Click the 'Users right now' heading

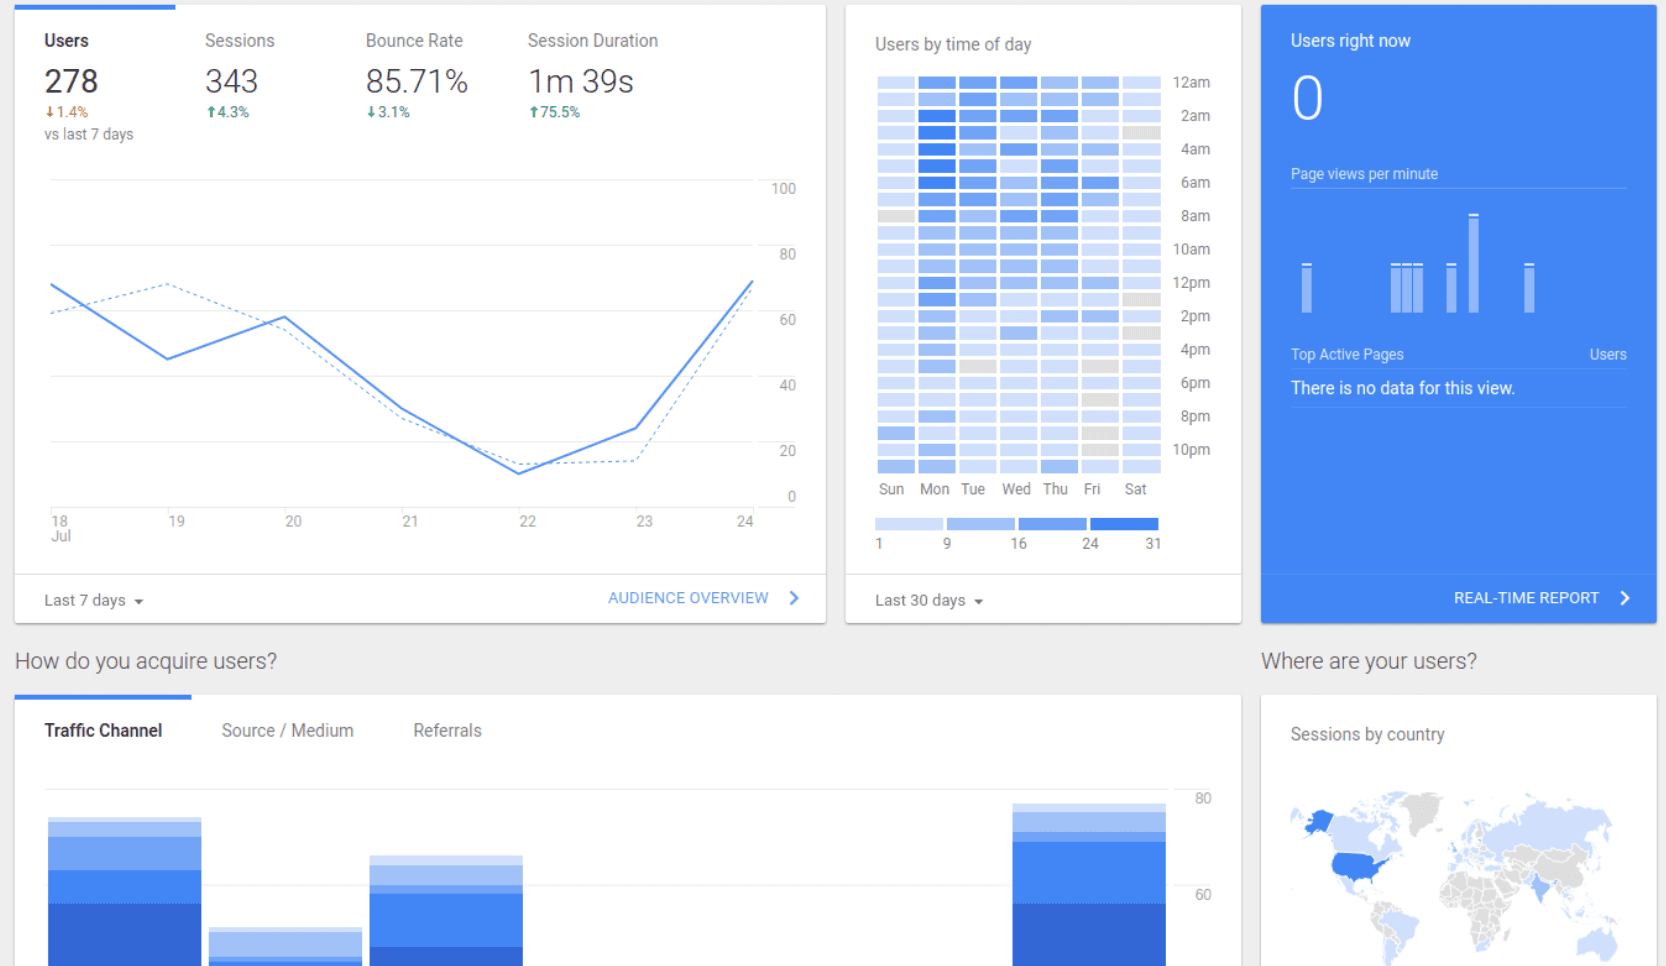(1350, 41)
